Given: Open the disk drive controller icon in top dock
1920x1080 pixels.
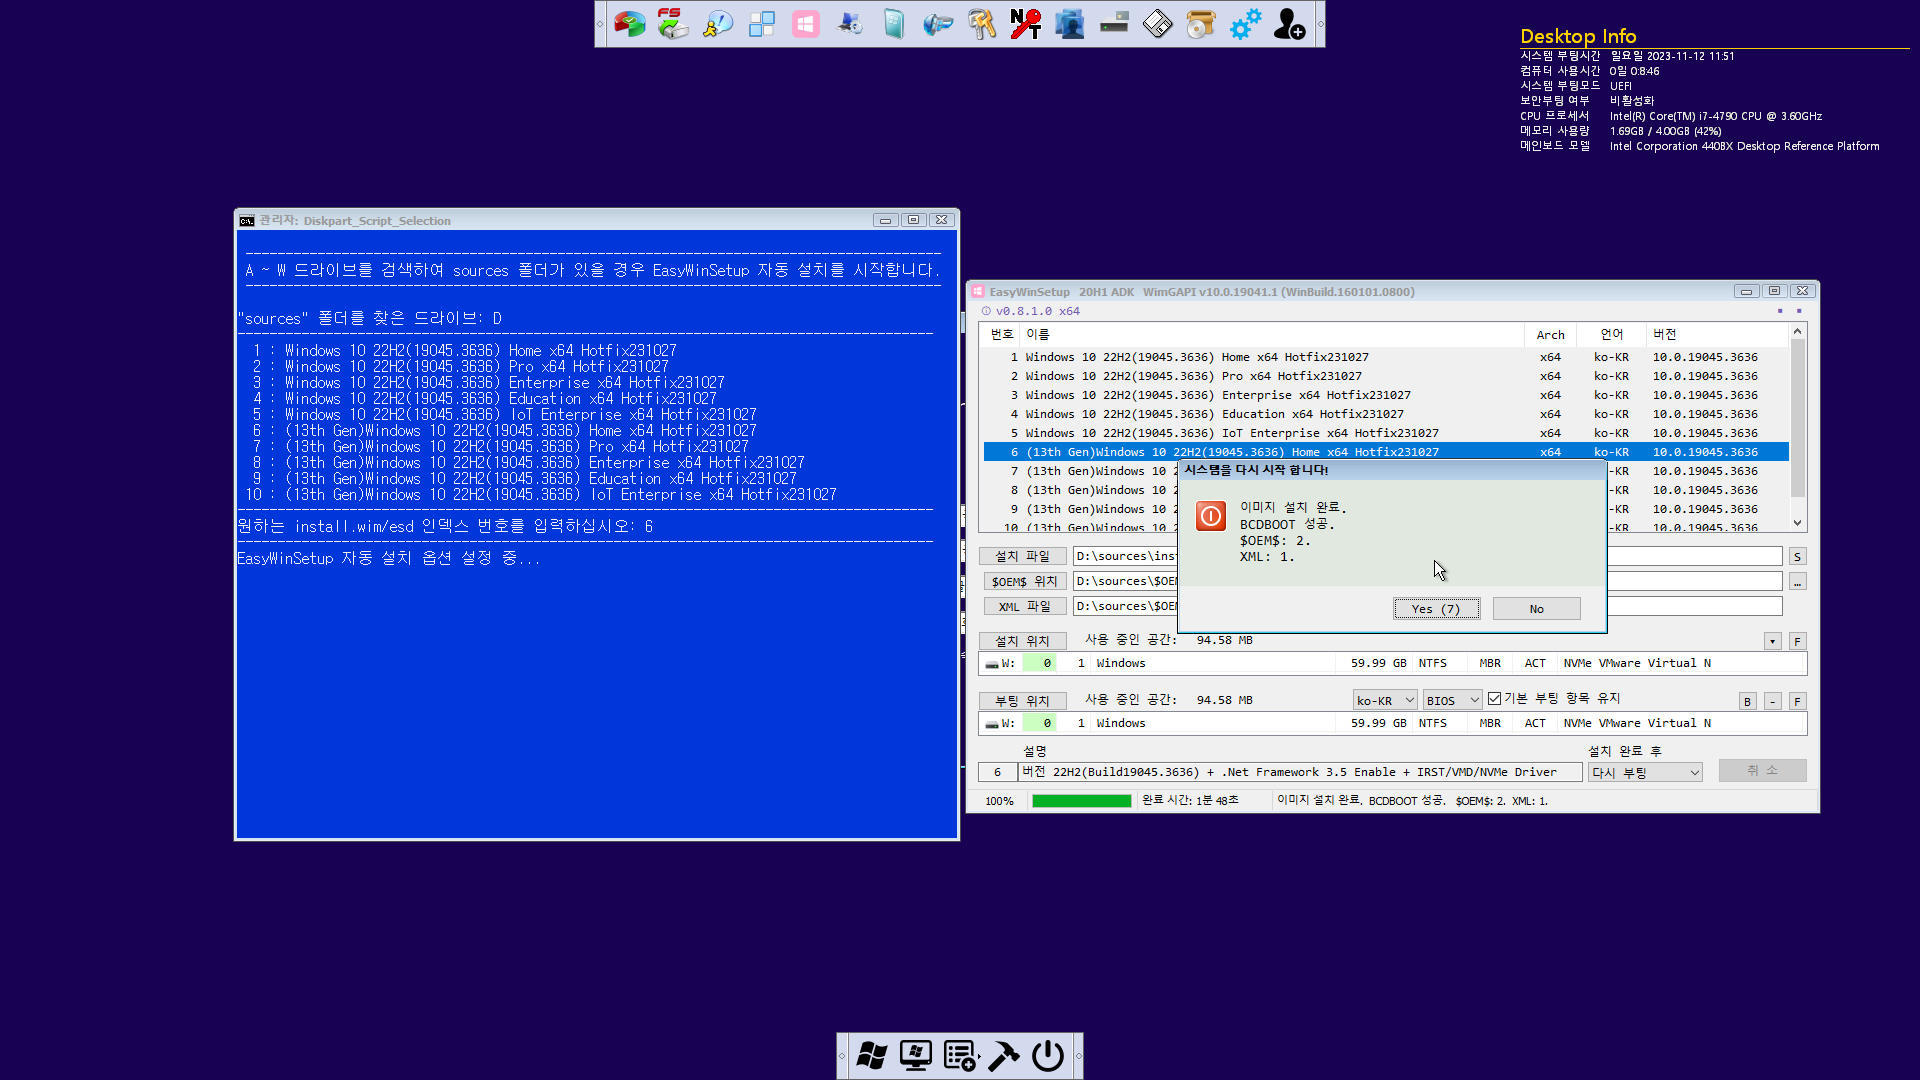Looking at the screenshot, I should pos(1114,23).
